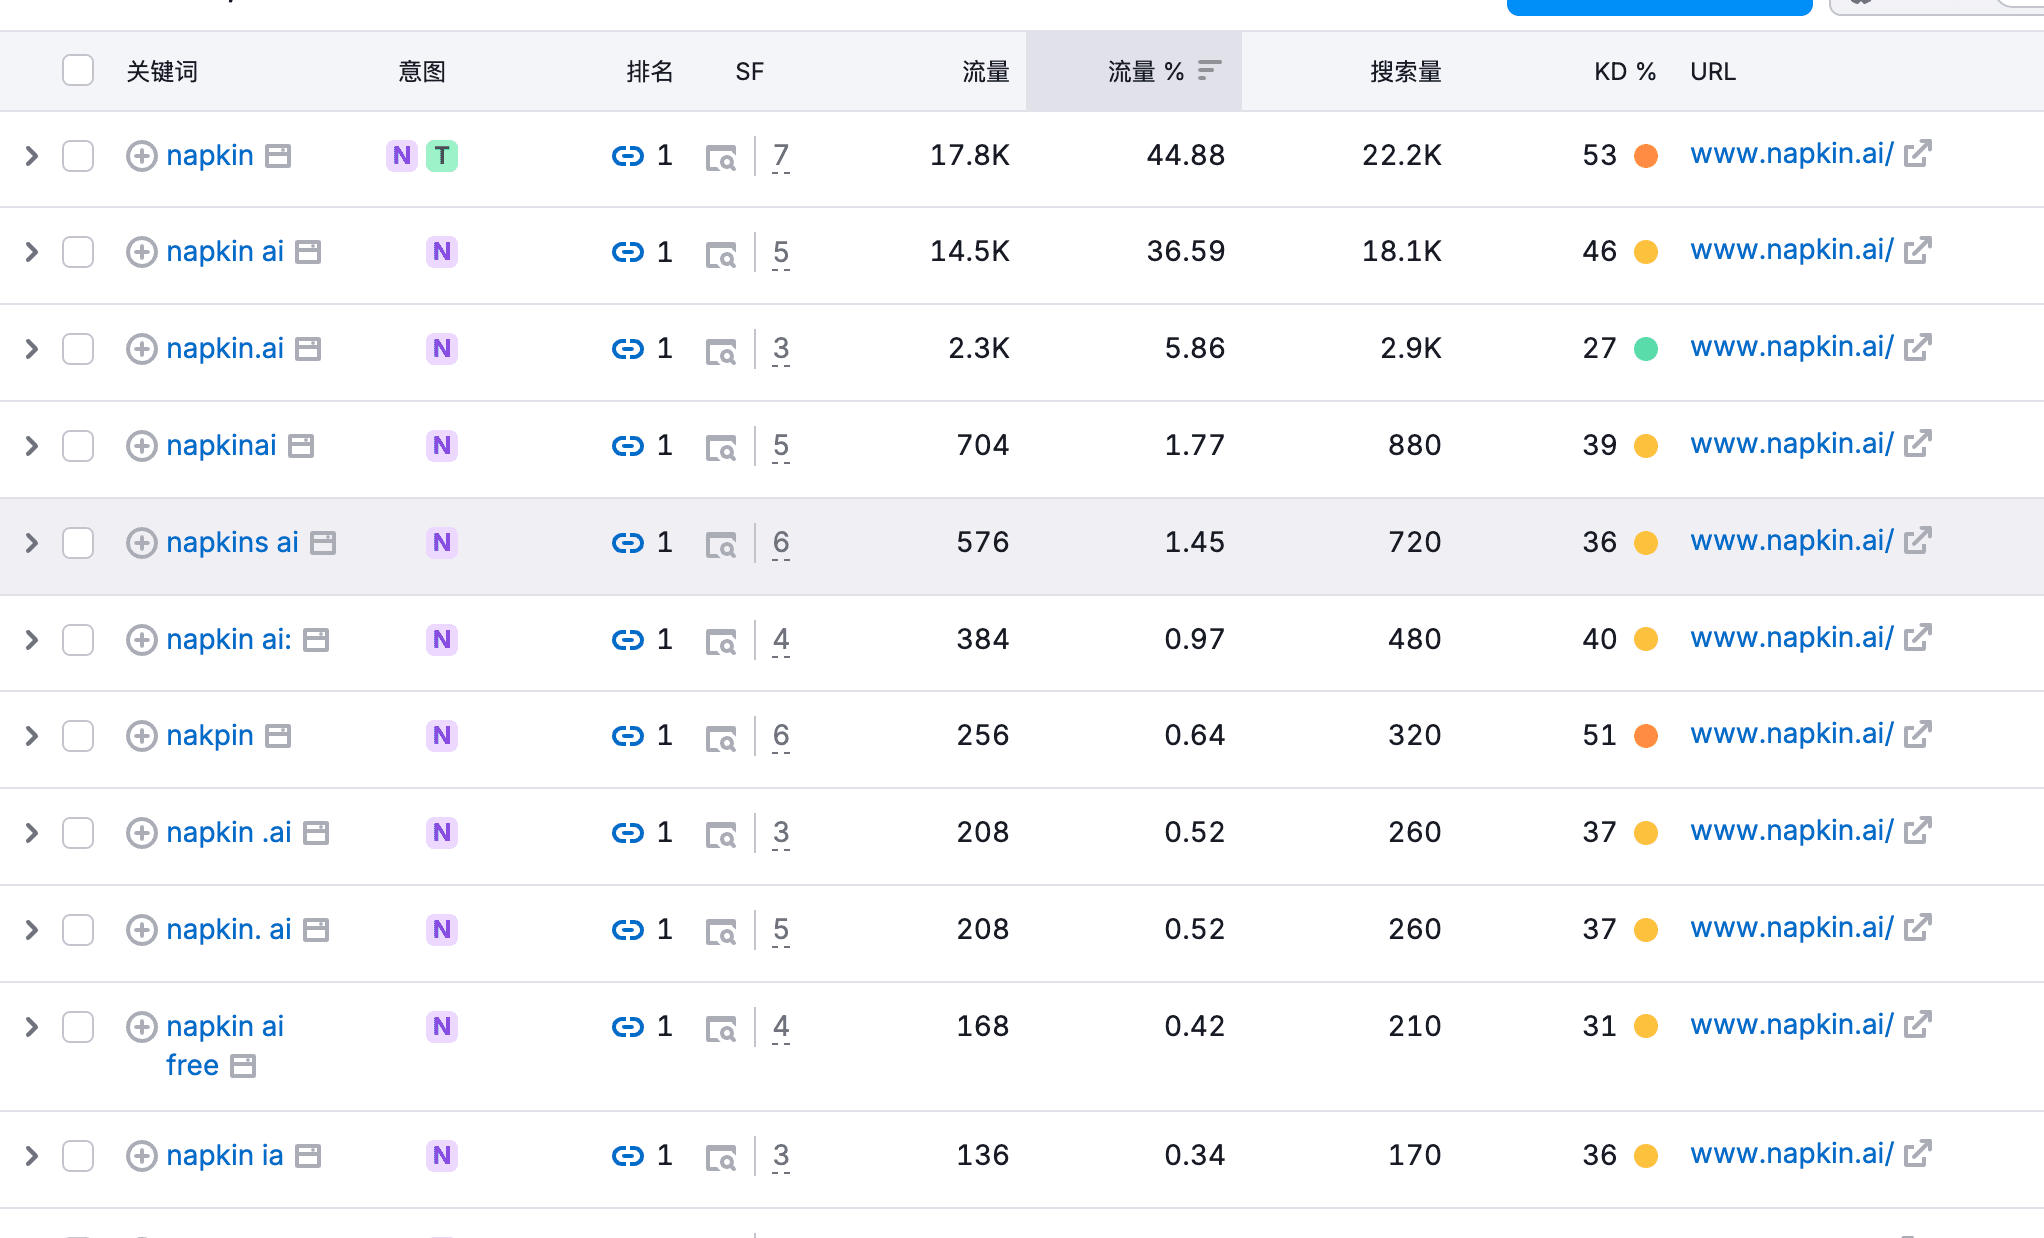Expand the 'napkin.ai' keyword row

point(32,349)
